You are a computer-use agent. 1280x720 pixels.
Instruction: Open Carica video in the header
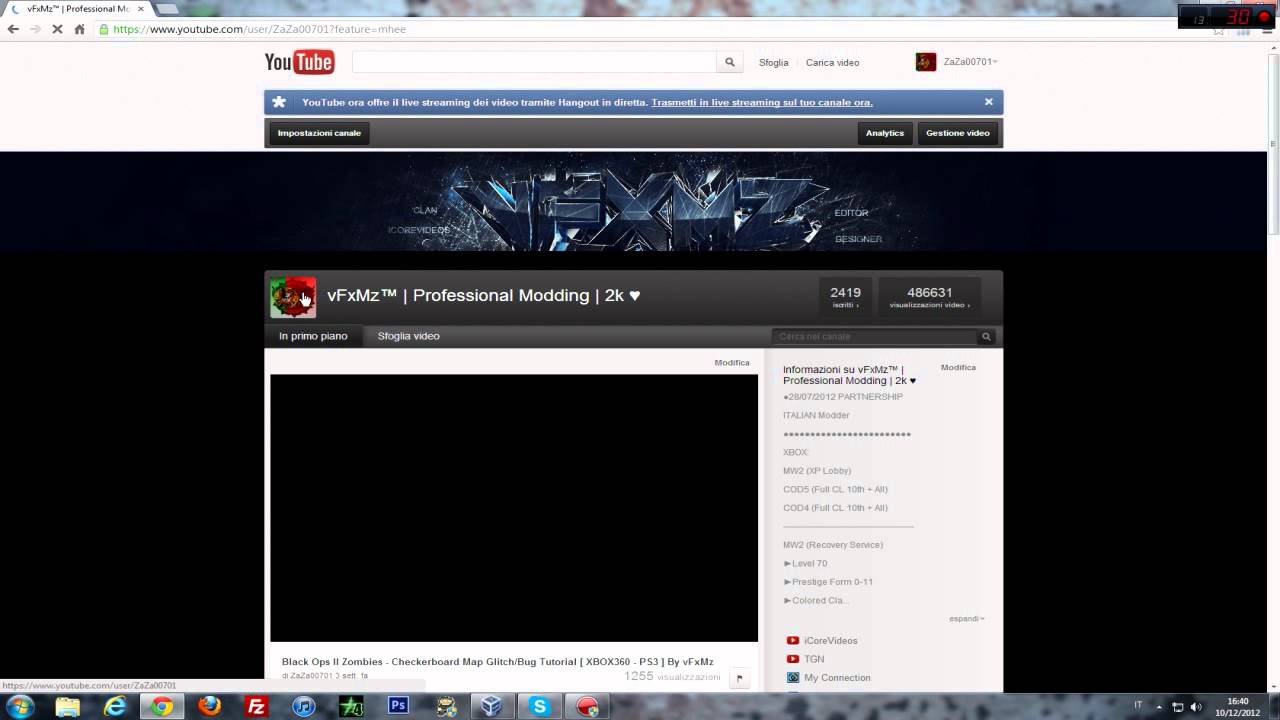tap(832, 62)
